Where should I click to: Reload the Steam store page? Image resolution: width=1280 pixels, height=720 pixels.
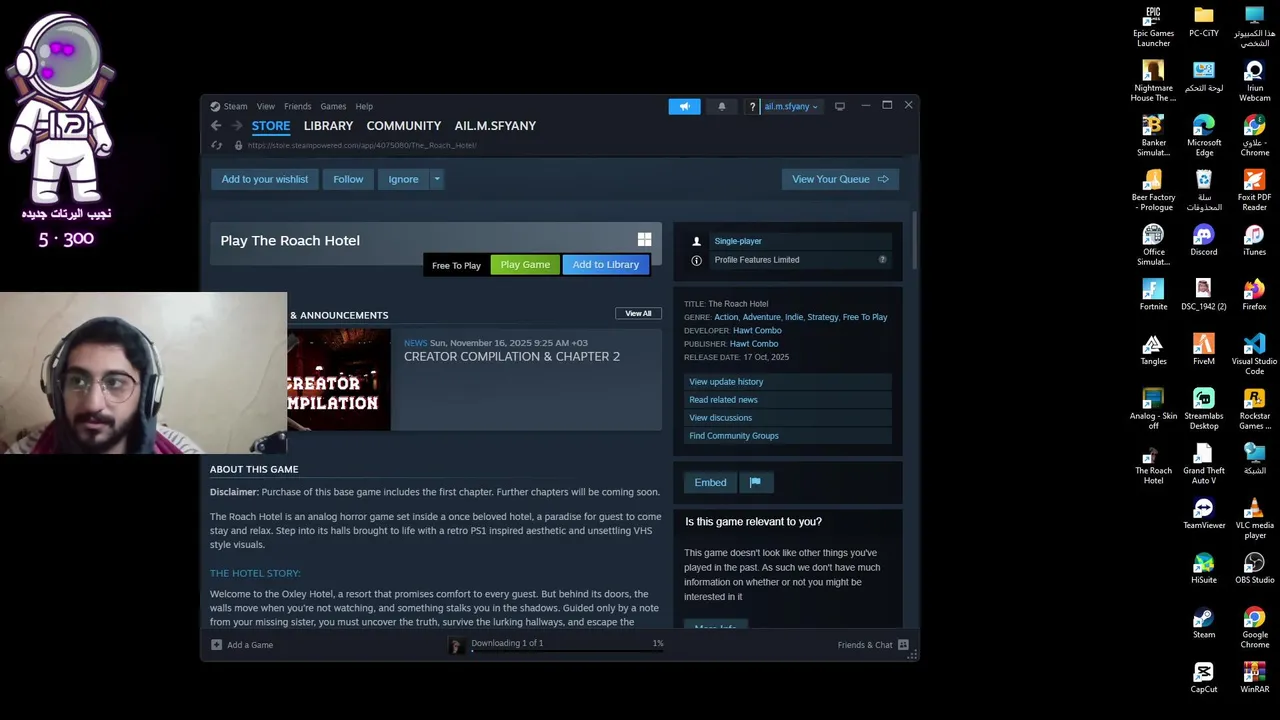216,145
